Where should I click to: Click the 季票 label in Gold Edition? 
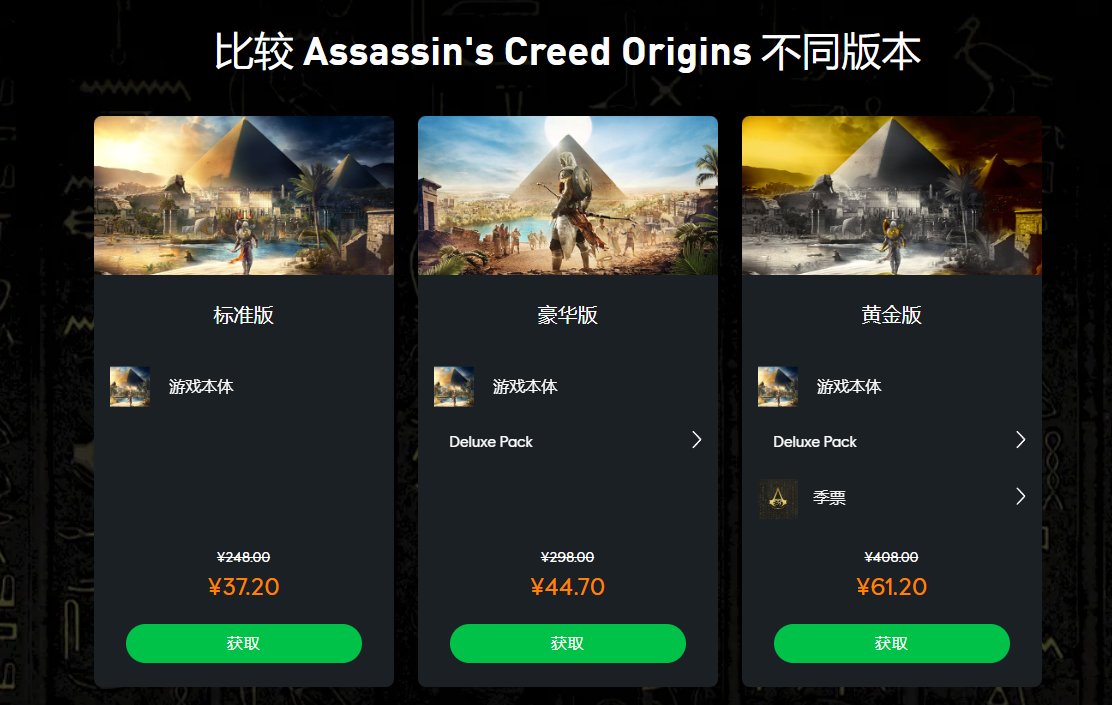[x=830, y=498]
